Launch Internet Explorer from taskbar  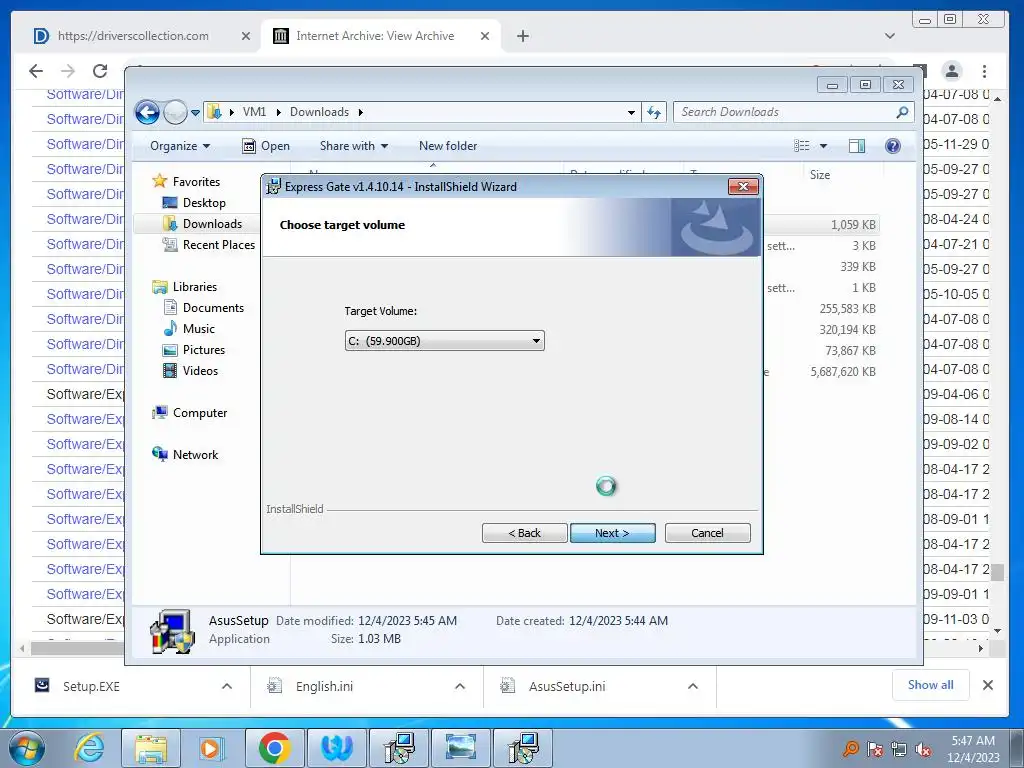88,748
